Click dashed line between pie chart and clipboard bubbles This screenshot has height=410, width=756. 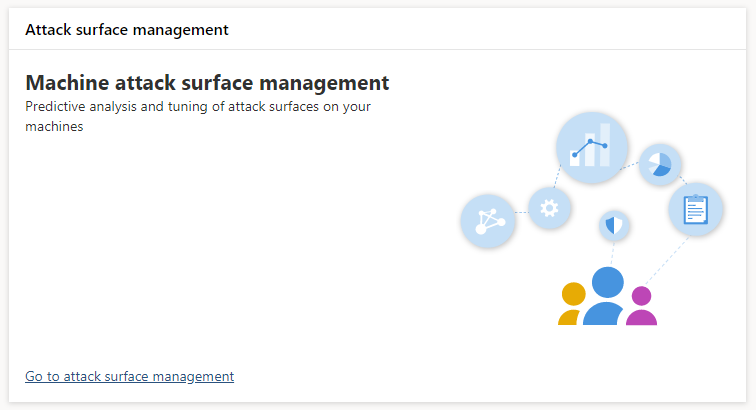[681, 180]
